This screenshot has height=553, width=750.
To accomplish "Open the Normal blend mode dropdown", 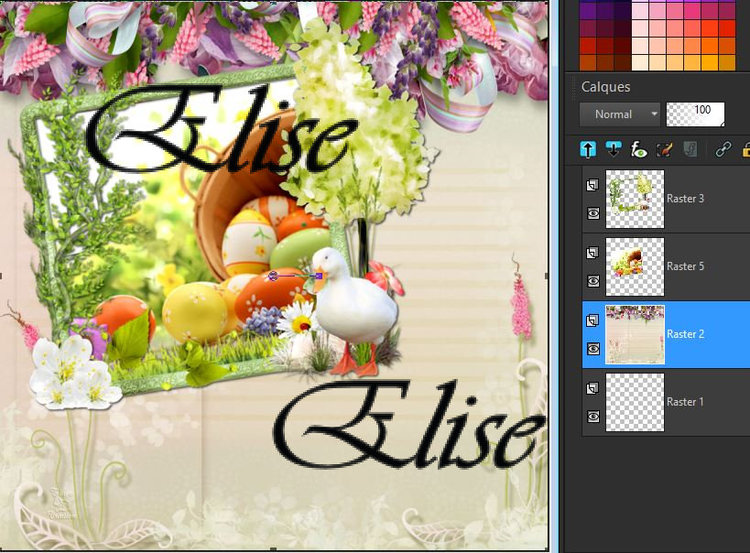I will [620, 114].
